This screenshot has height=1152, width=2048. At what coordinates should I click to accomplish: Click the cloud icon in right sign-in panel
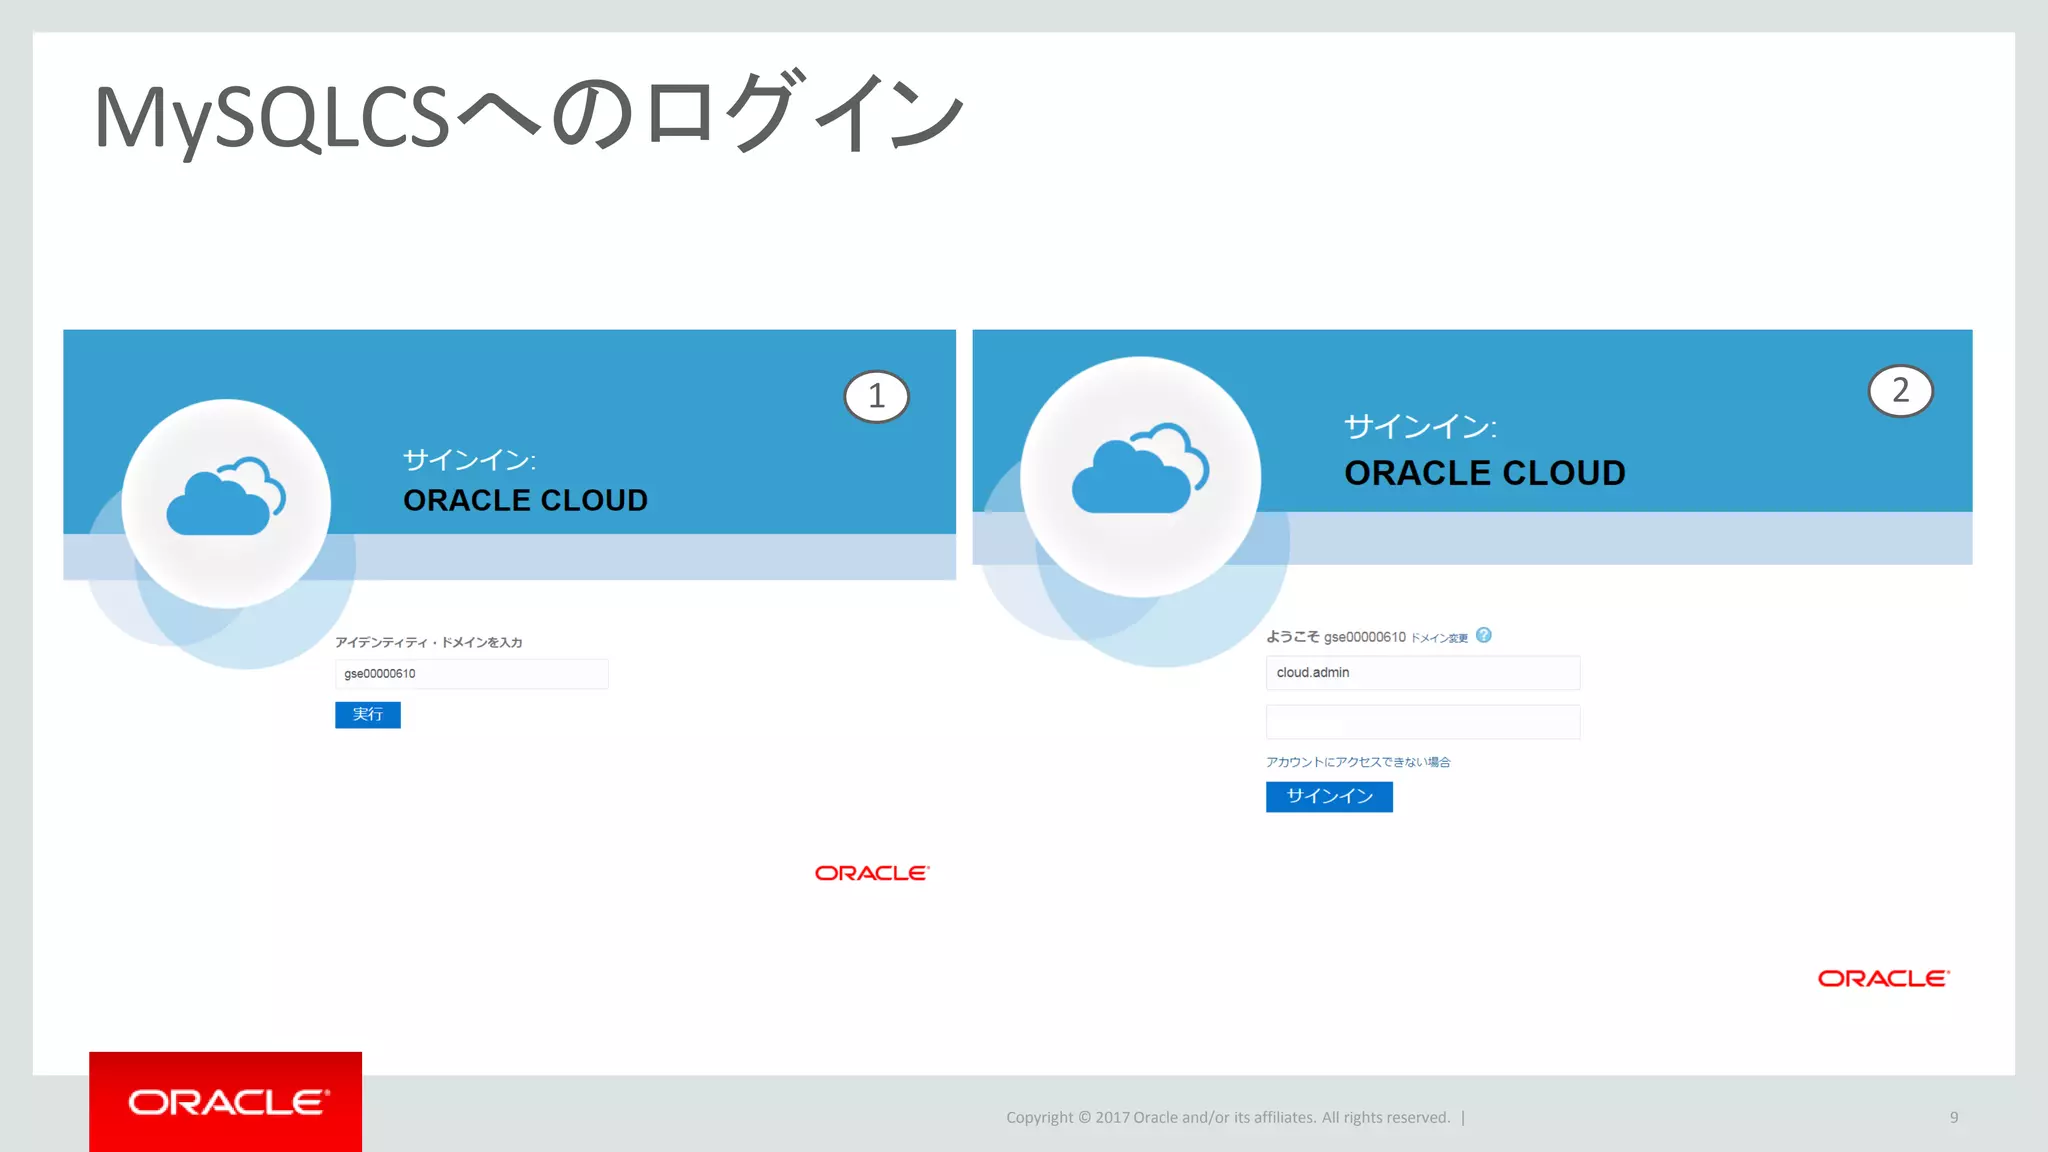1140,468
